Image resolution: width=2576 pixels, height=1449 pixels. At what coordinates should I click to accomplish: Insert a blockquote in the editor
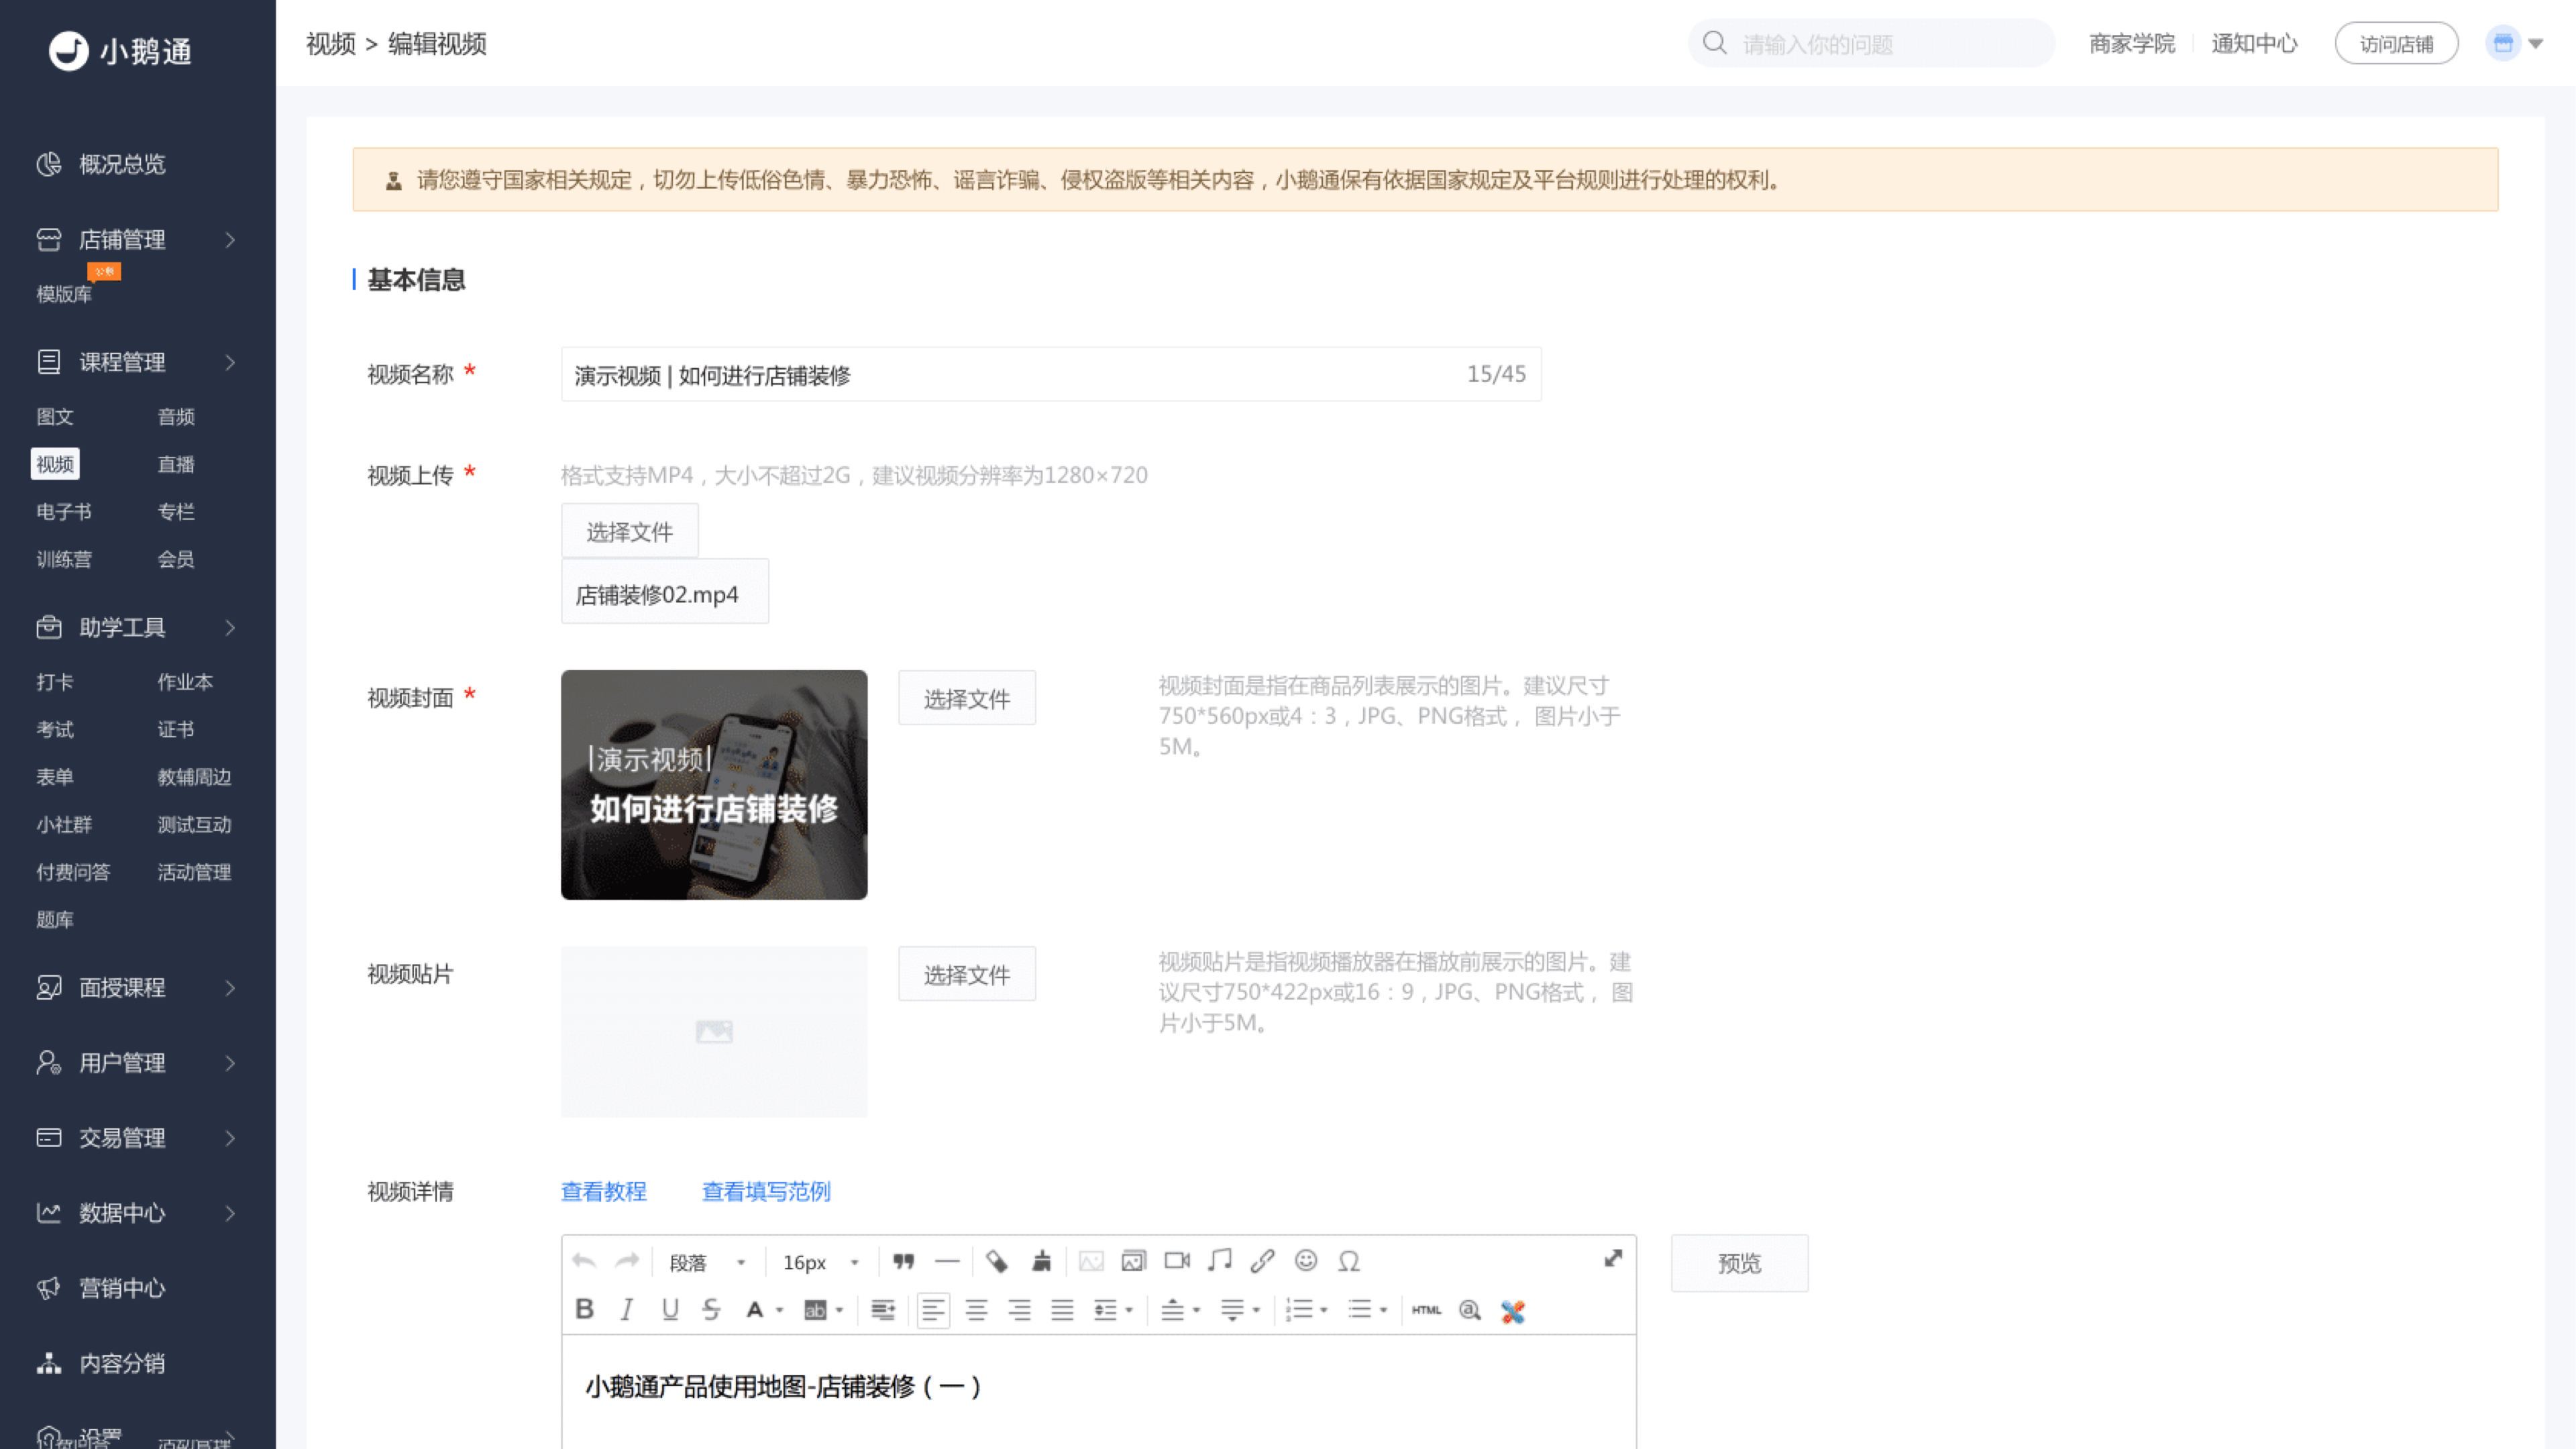[903, 1261]
